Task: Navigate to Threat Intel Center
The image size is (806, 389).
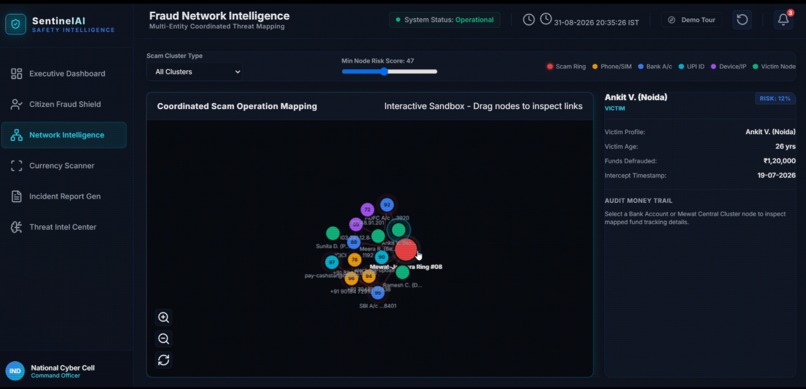Action: tap(64, 227)
